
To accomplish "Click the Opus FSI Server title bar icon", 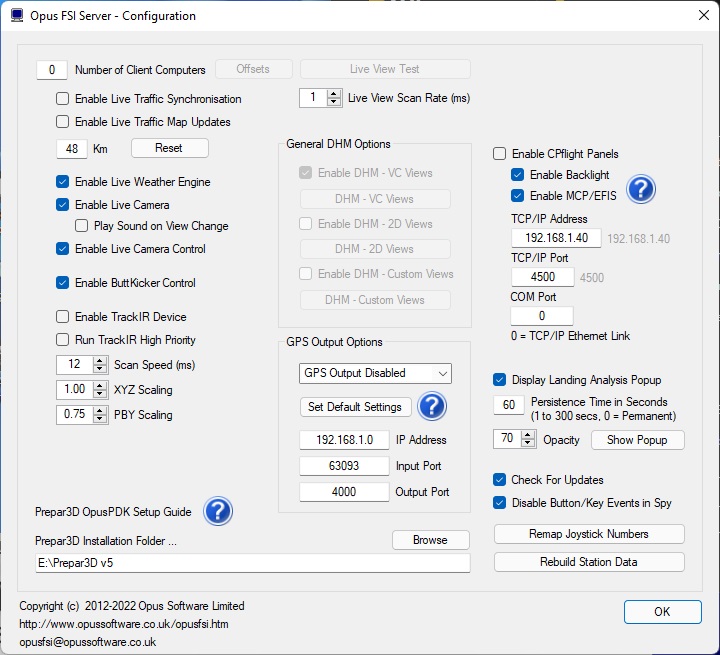I will [17, 16].
